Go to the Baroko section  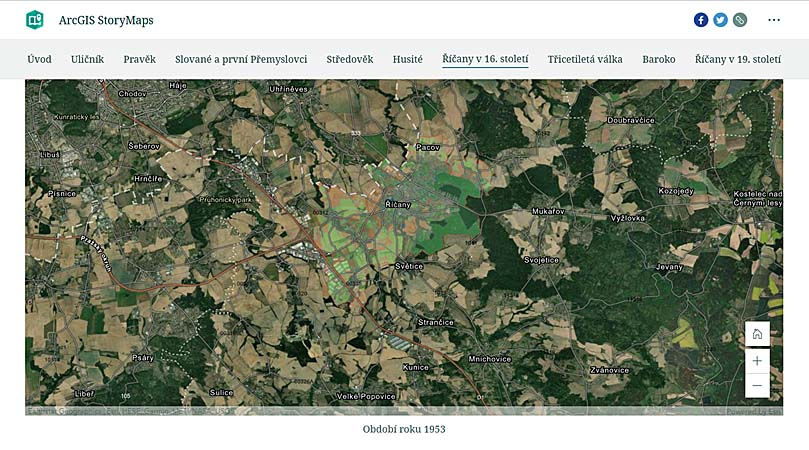[x=659, y=59]
